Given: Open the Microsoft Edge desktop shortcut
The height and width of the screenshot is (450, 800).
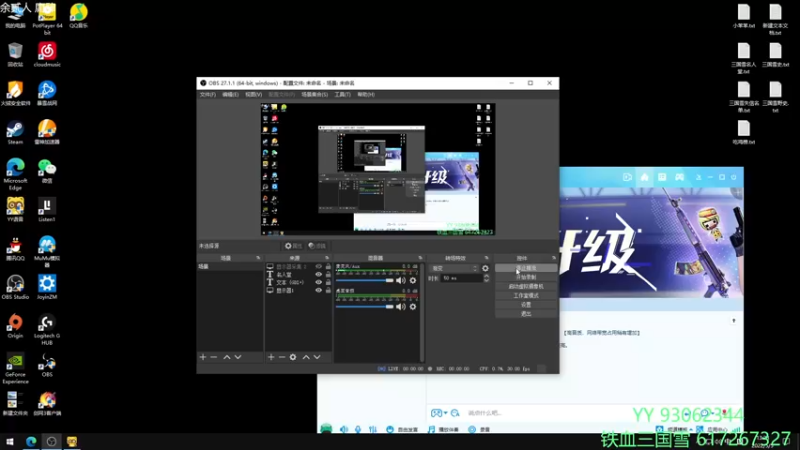Looking at the screenshot, I should point(15,174).
